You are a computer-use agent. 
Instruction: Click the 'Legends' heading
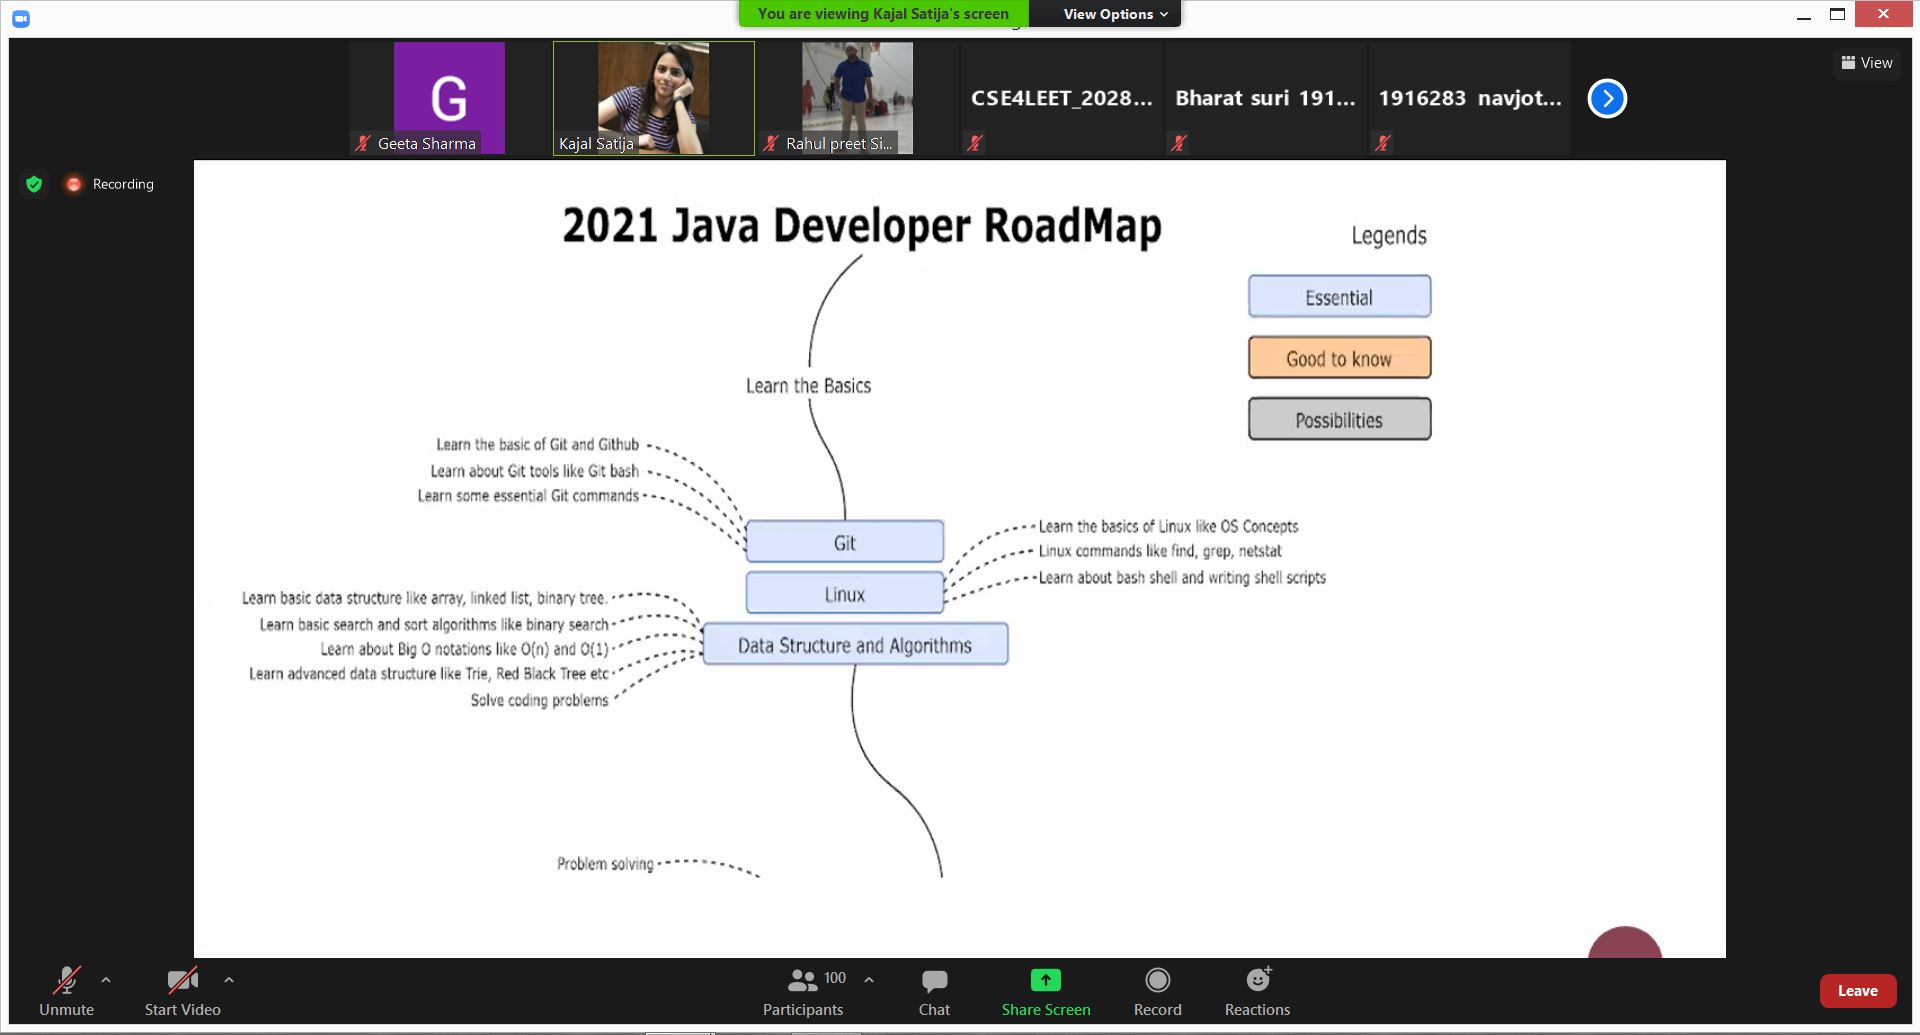(1389, 236)
